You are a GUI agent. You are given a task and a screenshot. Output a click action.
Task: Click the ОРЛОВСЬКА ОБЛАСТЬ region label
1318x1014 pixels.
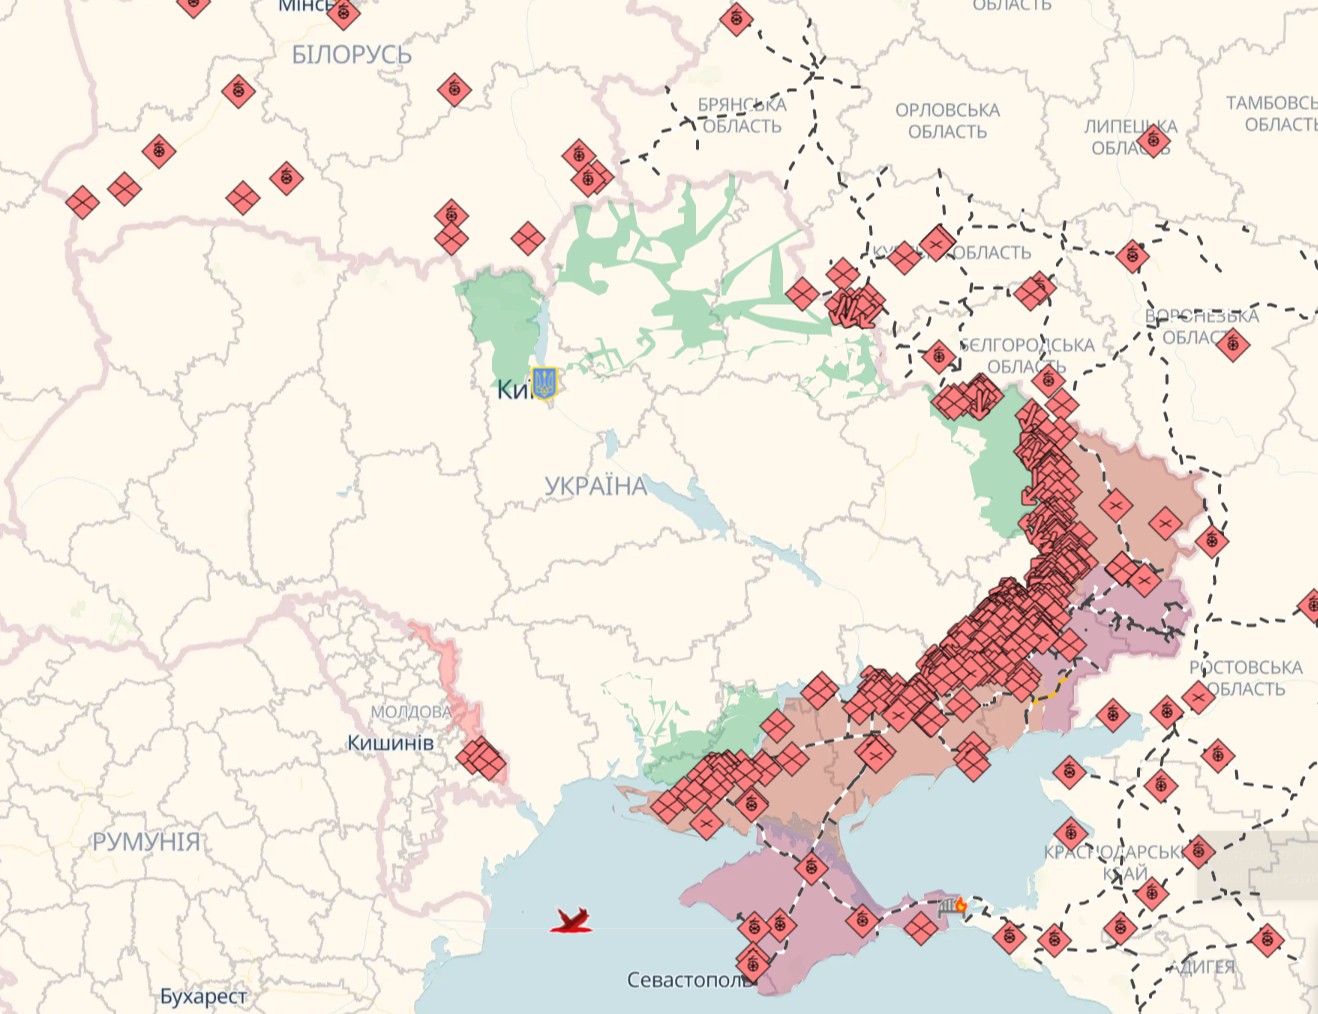point(946,121)
